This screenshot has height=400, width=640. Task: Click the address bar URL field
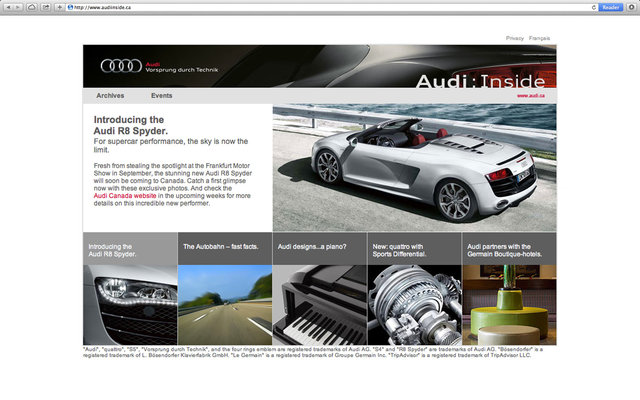[x=331, y=7]
